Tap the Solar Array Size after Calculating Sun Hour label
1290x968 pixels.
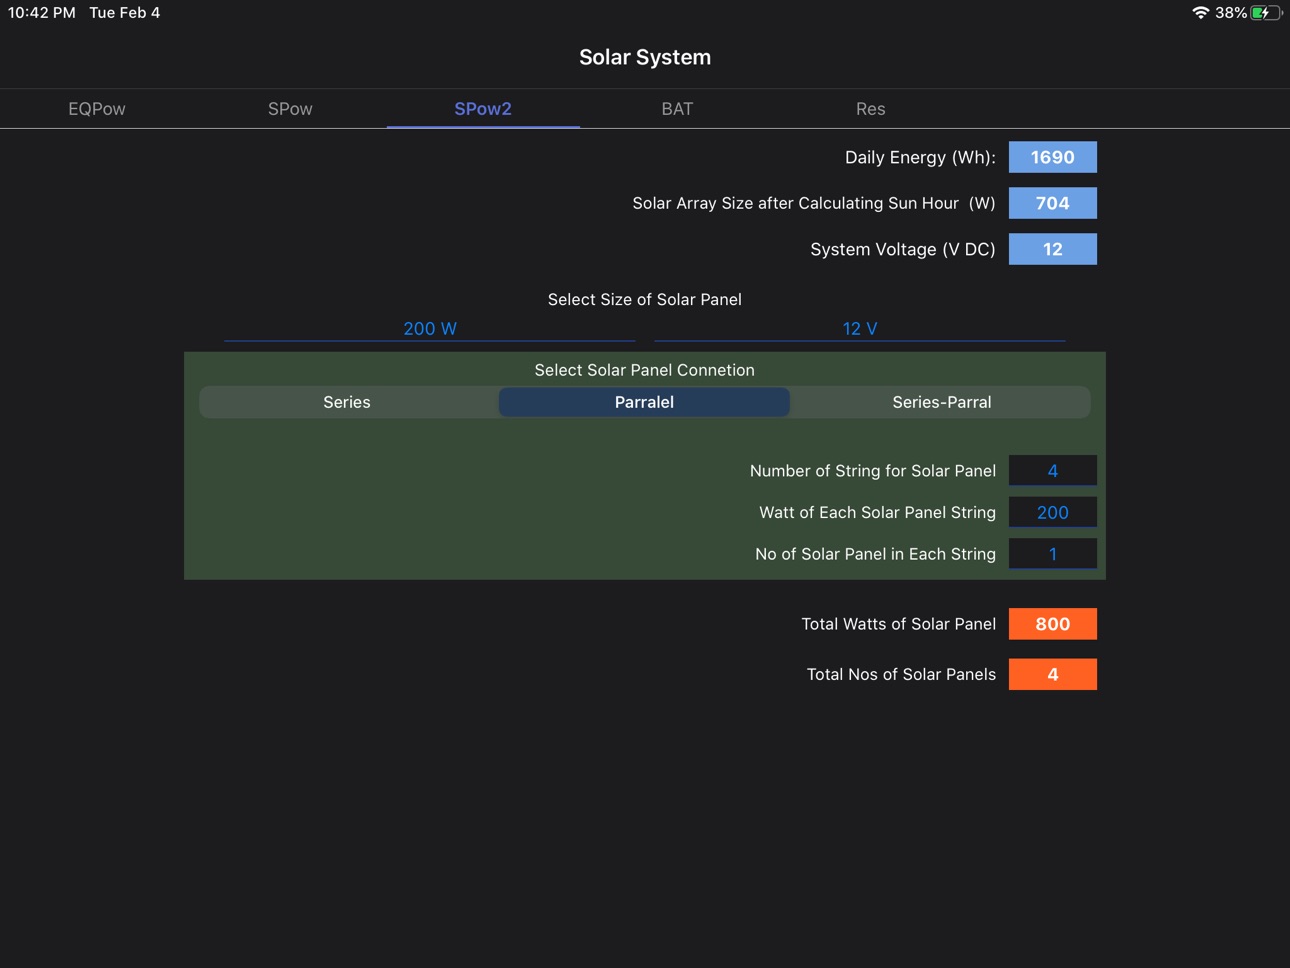pos(814,203)
